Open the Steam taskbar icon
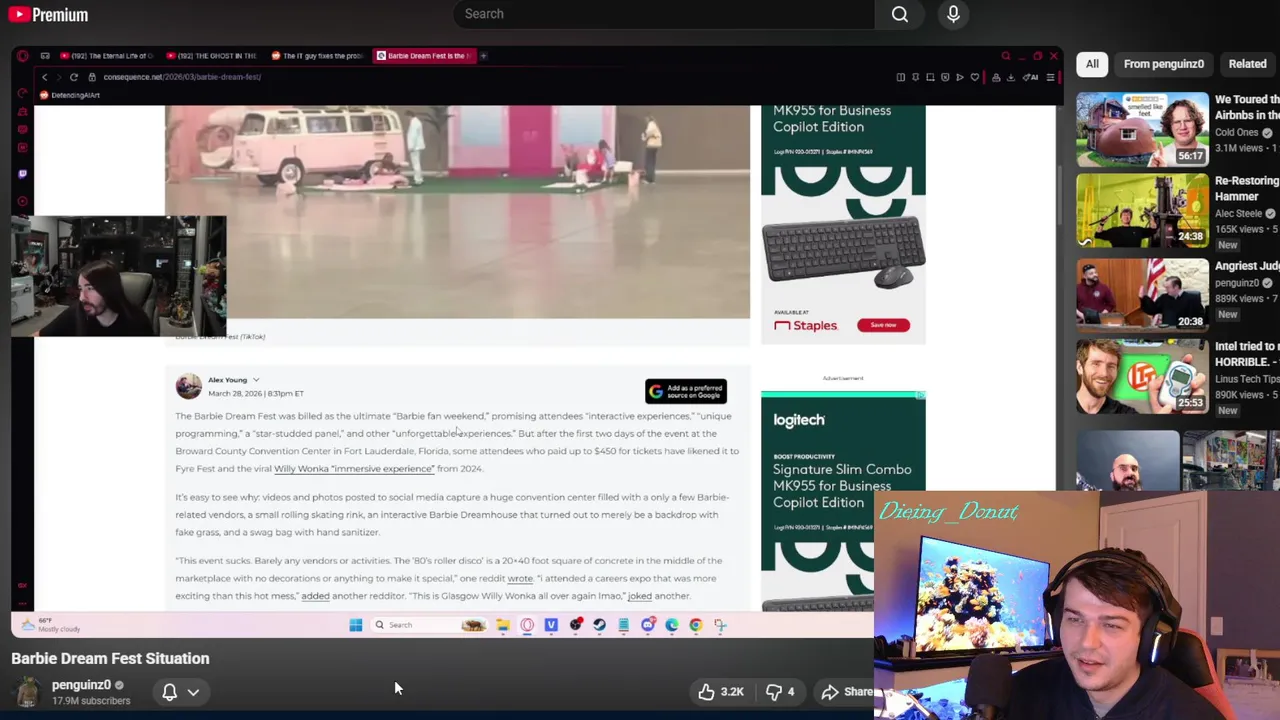Viewport: 1280px width, 720px height. (x=599, y=625)
